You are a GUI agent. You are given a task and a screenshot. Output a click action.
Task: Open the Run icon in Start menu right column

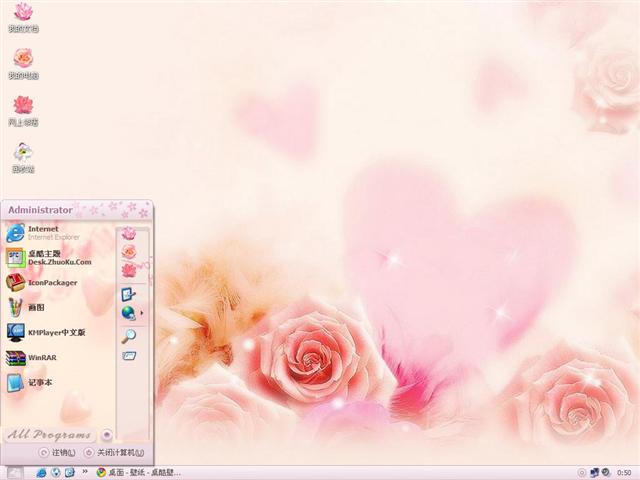point(128,356)
